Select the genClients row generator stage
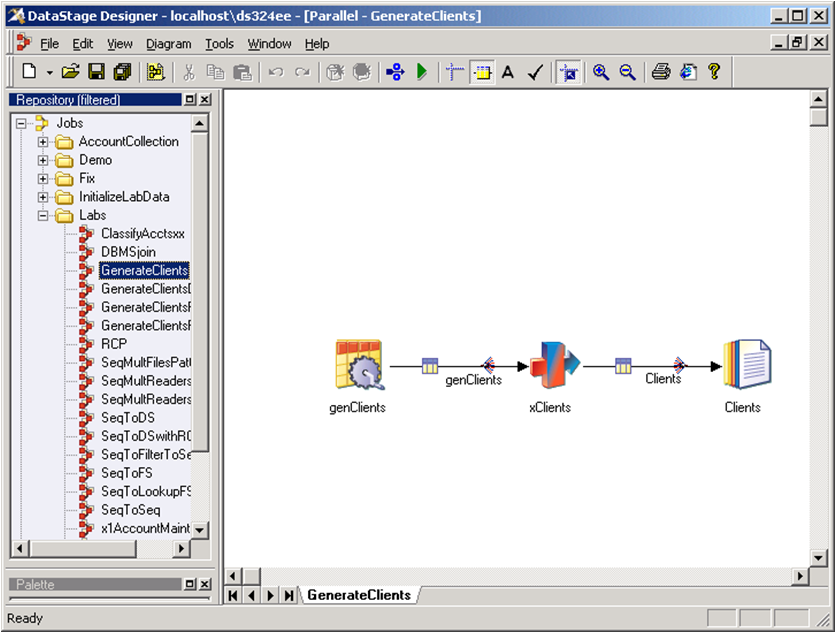Image resolution: width=836 pixels, height=633 pixels. pos(357,365)
